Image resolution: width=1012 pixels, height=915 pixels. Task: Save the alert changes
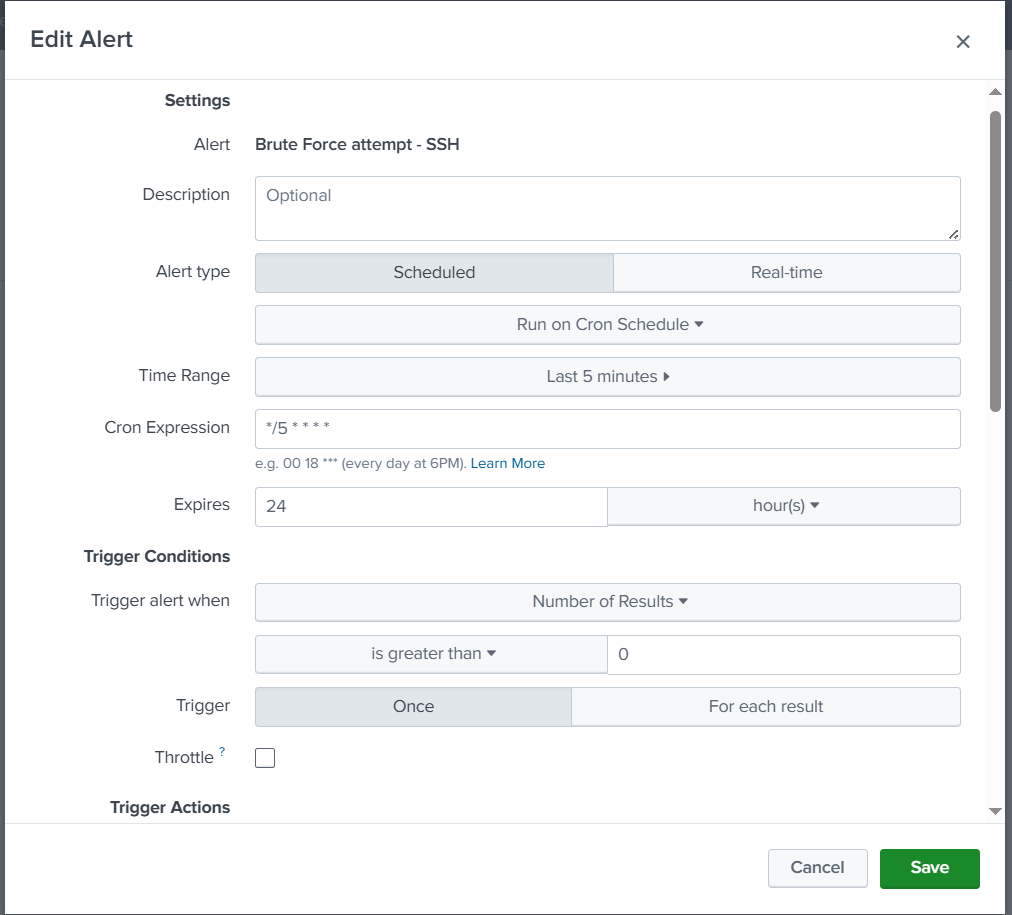tap(929, 869)
